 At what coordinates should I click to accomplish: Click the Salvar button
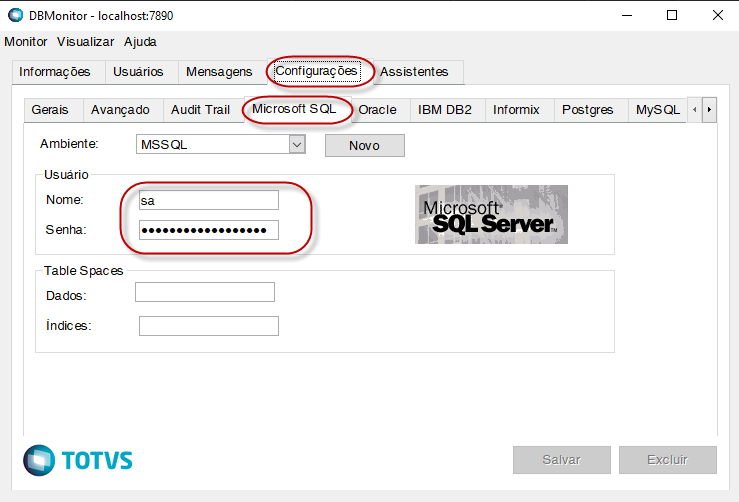(x=562, y=460)
